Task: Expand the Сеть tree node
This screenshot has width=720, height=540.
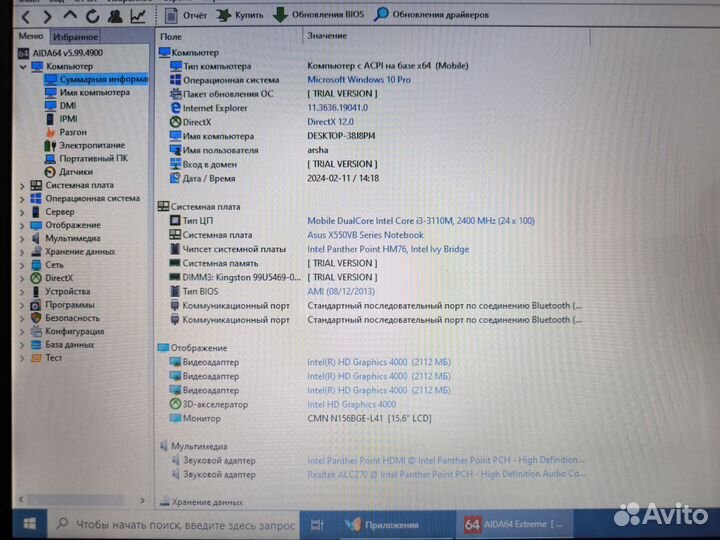Action: click(22, 265)
